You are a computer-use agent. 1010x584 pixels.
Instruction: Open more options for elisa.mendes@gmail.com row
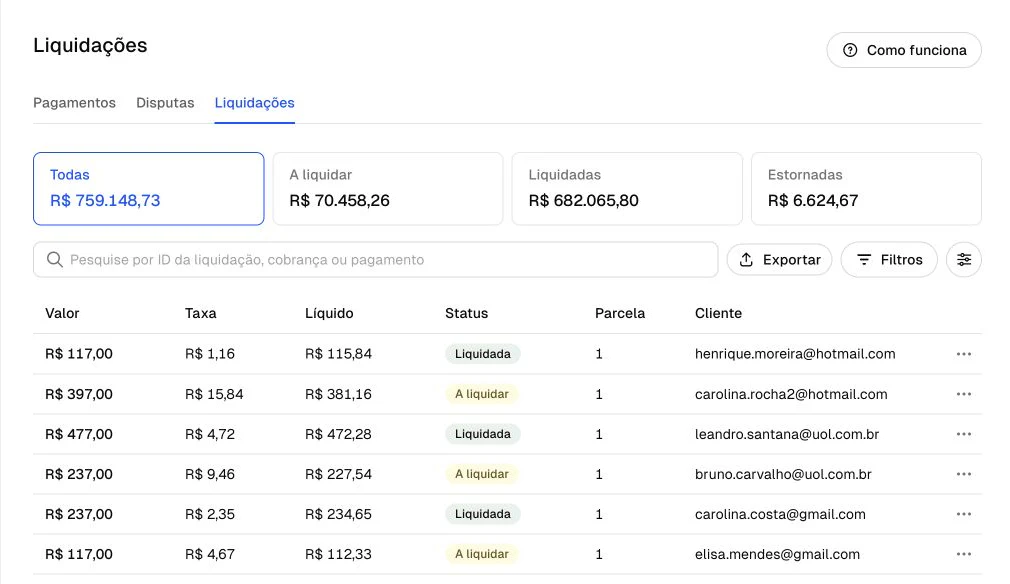pos(964,554)
